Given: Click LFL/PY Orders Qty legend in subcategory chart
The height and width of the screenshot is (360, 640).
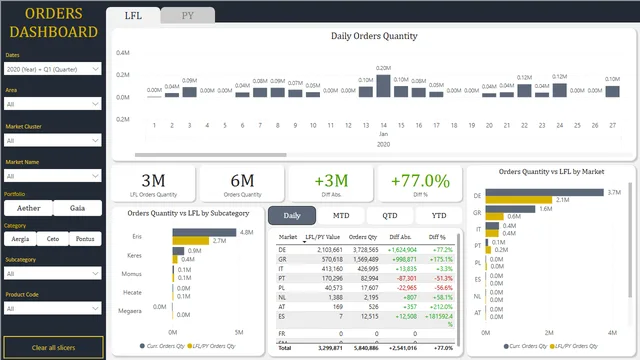Looking at the screenshot, I should 211,346.
